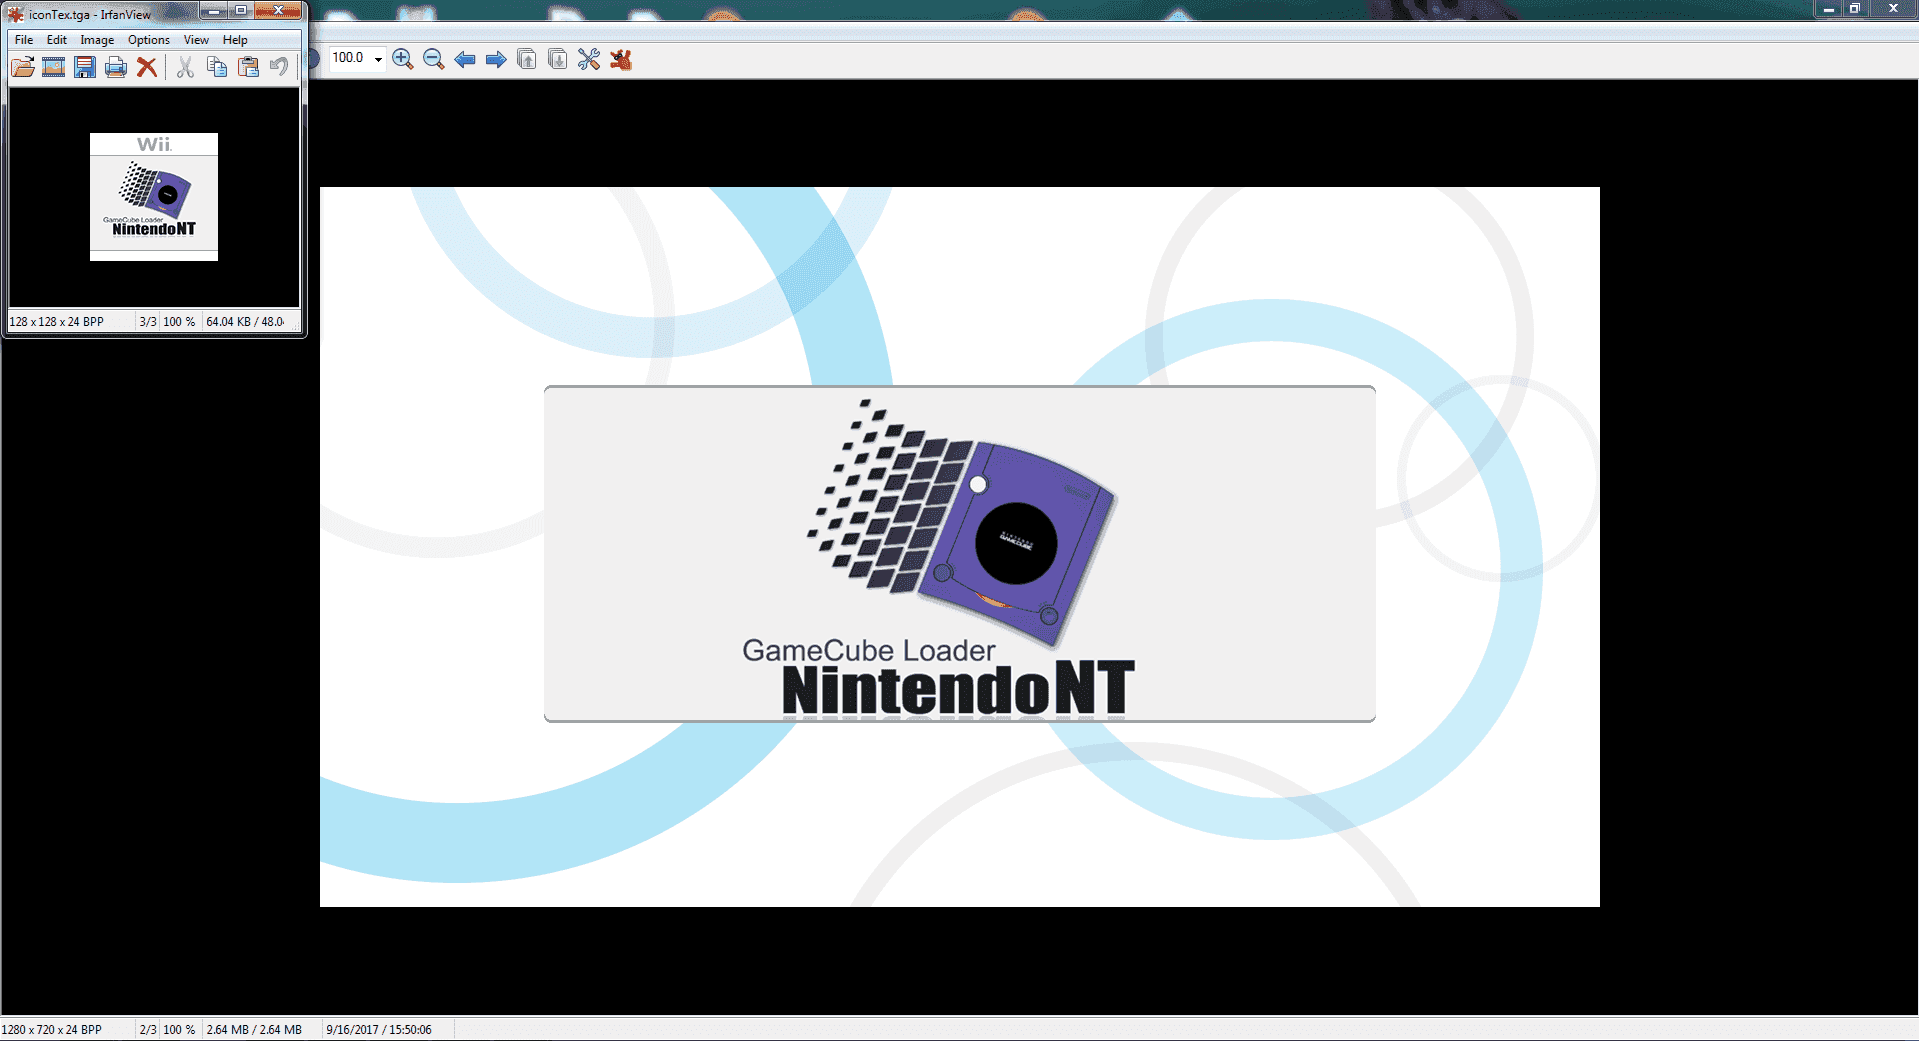Click the large GameCube Loader NintendoNT banner image
Screen dimensions: 1919x1041
click(x=960, y=547)
